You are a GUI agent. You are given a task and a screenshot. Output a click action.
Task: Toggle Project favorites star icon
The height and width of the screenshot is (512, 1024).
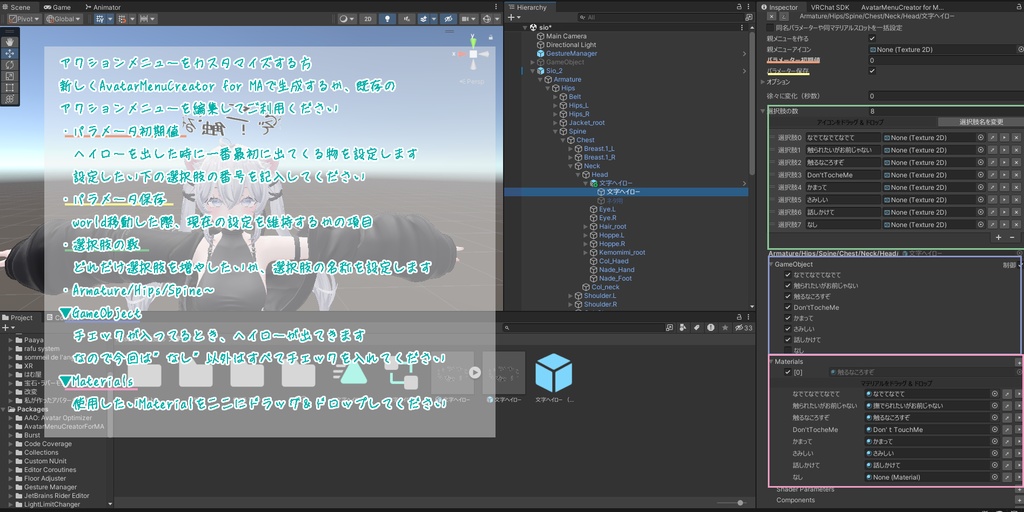[x=725, y=327]
